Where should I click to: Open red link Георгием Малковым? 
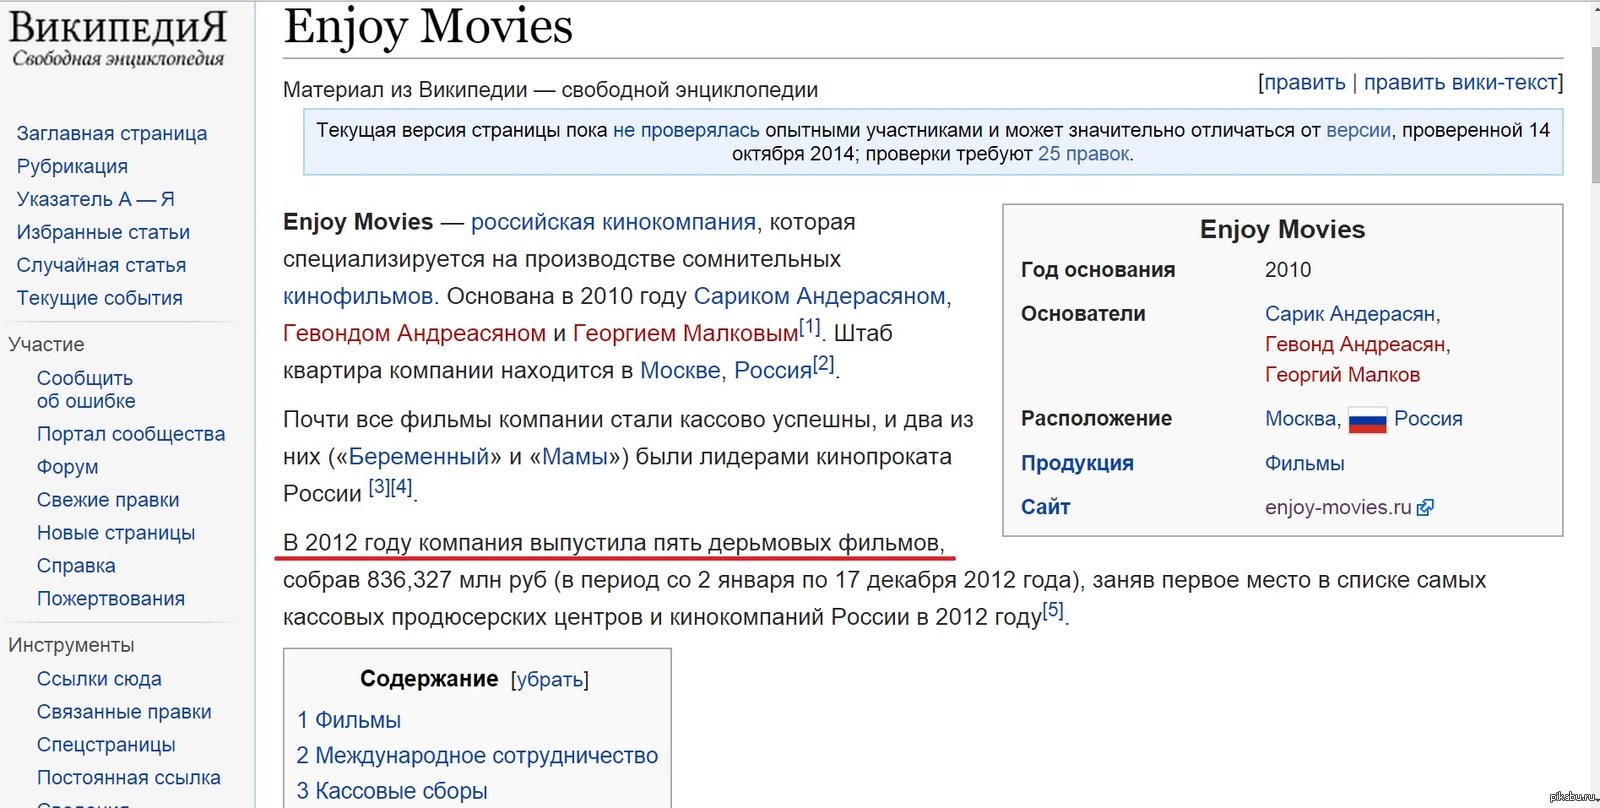click(x=686, y=333)
